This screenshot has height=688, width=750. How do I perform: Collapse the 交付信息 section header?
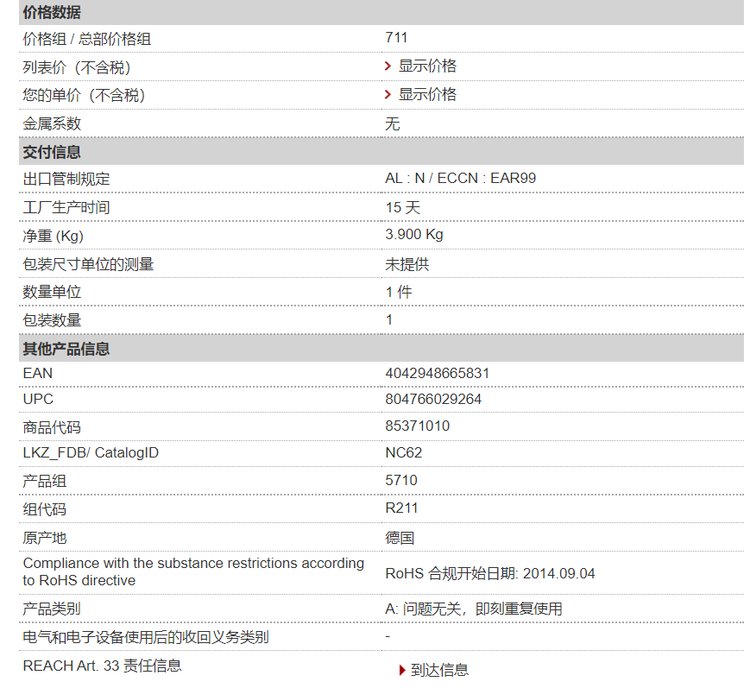pos(52,153)
